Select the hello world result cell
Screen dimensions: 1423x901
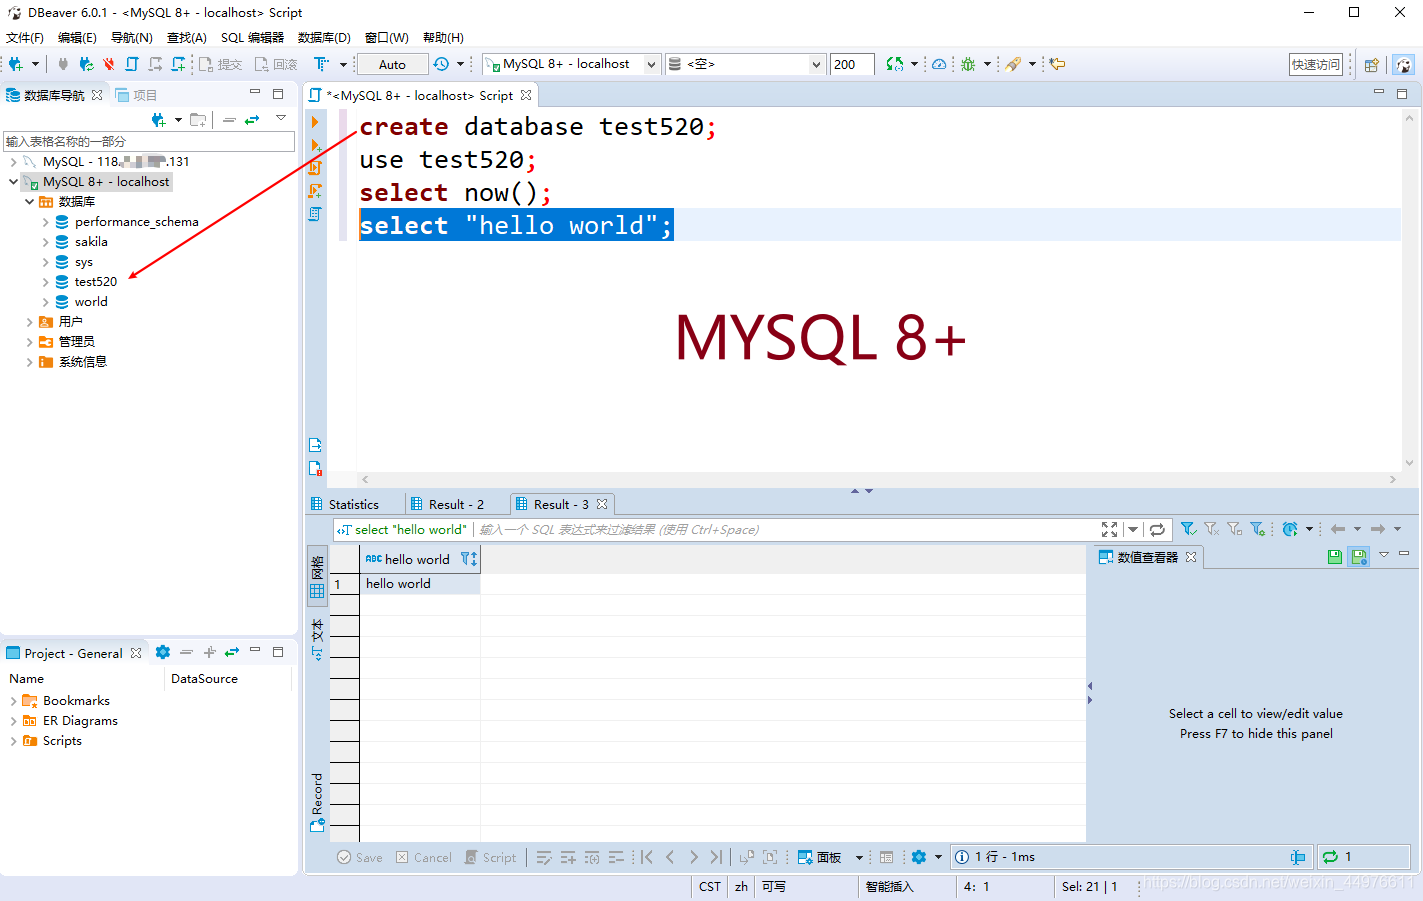pyautogui.click(x=420, y=584)
